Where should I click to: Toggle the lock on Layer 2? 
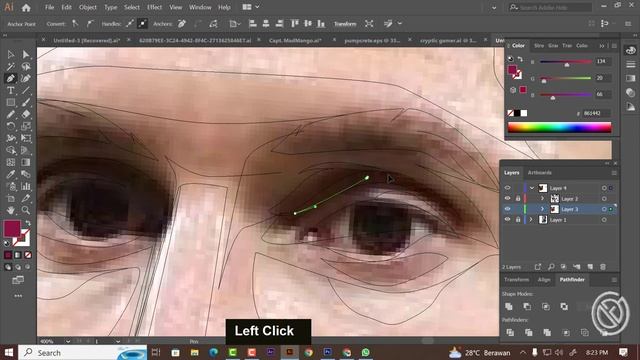coord(518,198)
